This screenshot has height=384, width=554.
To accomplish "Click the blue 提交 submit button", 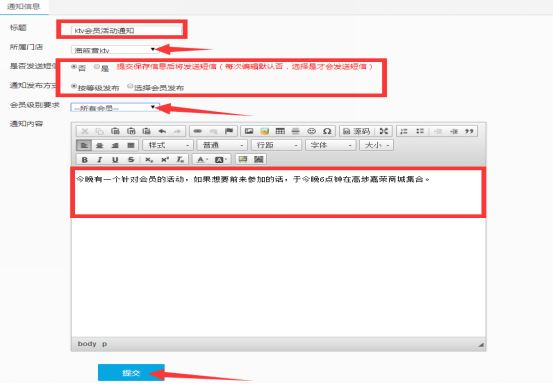I will (x=131, y=373).
